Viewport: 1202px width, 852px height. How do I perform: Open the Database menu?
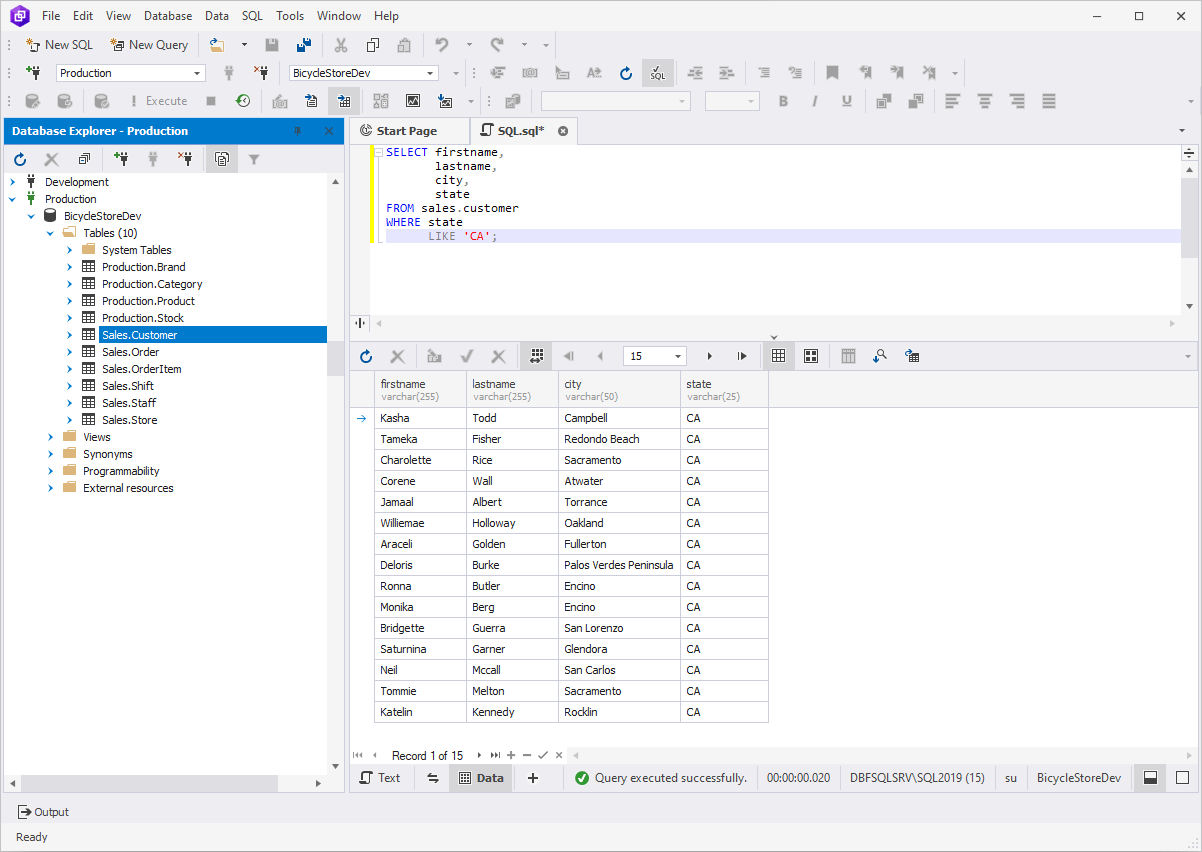coord(167,15)
